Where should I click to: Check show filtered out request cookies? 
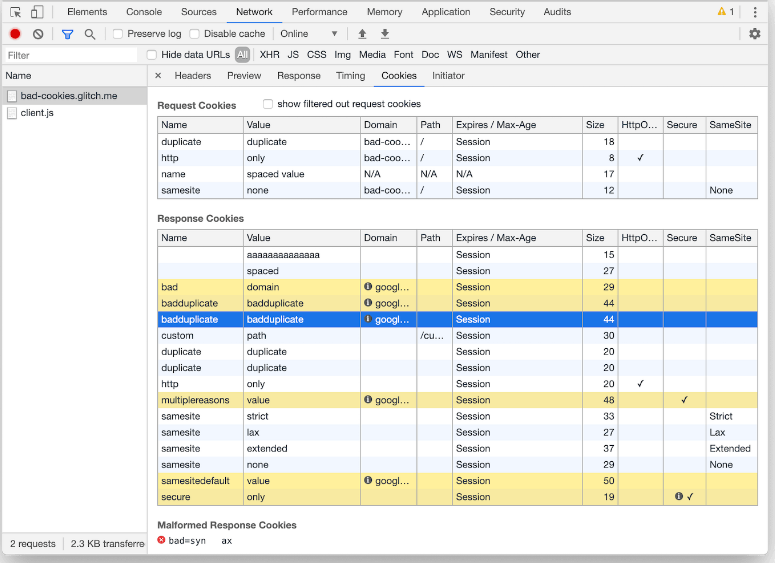268,104
